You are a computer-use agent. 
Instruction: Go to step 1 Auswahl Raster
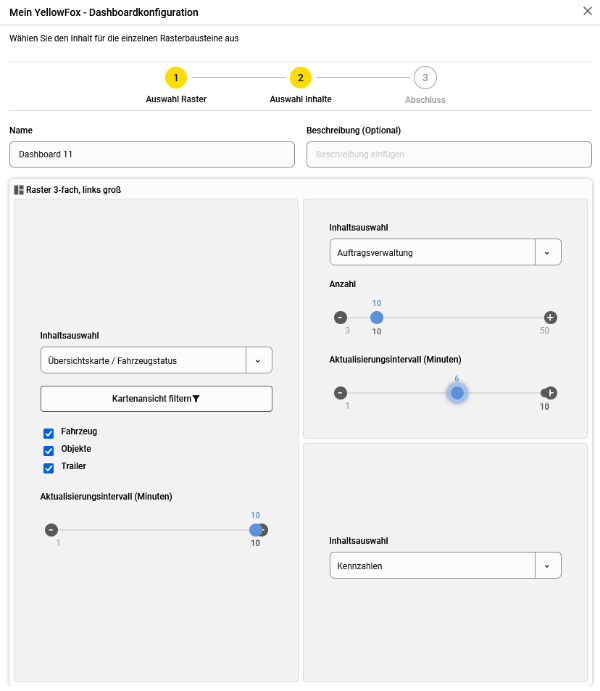176,78
